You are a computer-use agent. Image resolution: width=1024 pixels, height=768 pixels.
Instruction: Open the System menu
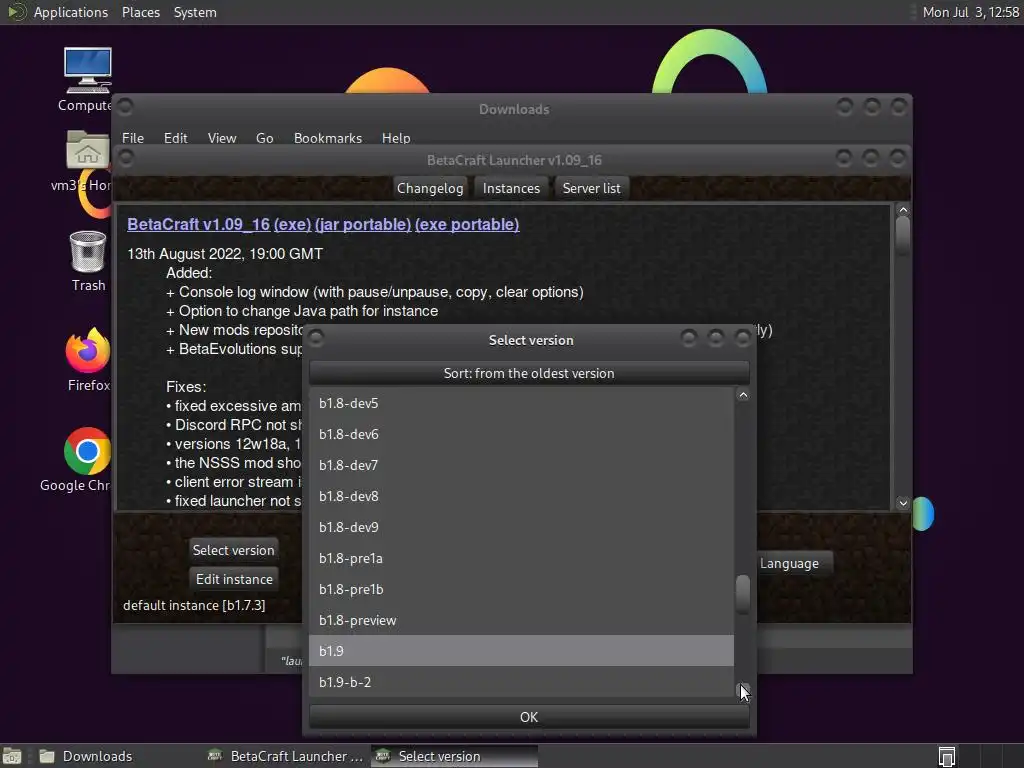coord(195,12)
